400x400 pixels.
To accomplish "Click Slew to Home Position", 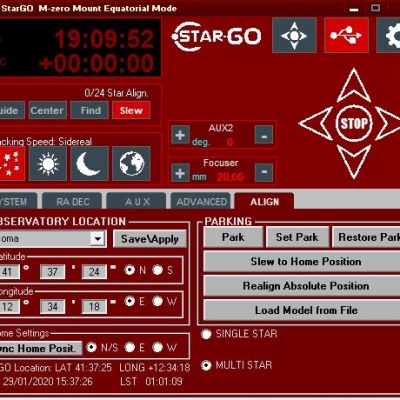I will pyautogui.click(x=302, y=262).
